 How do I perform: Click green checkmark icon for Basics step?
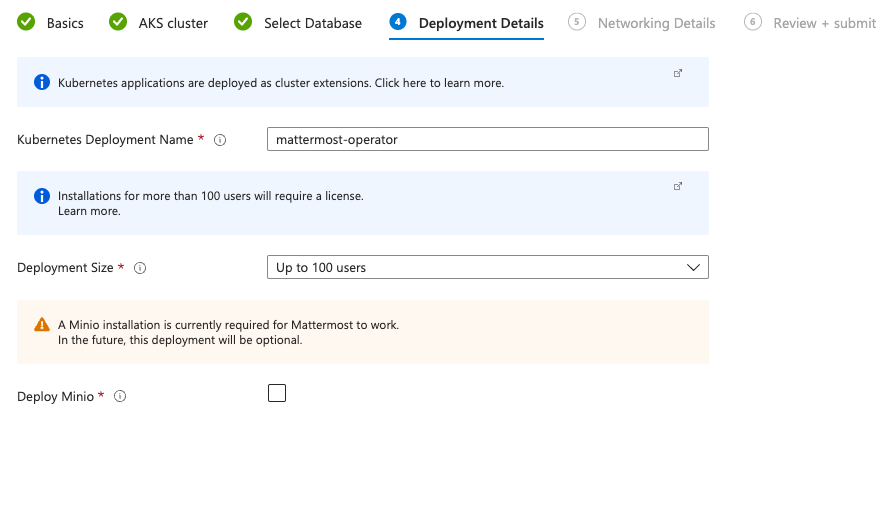click(26, 22)
